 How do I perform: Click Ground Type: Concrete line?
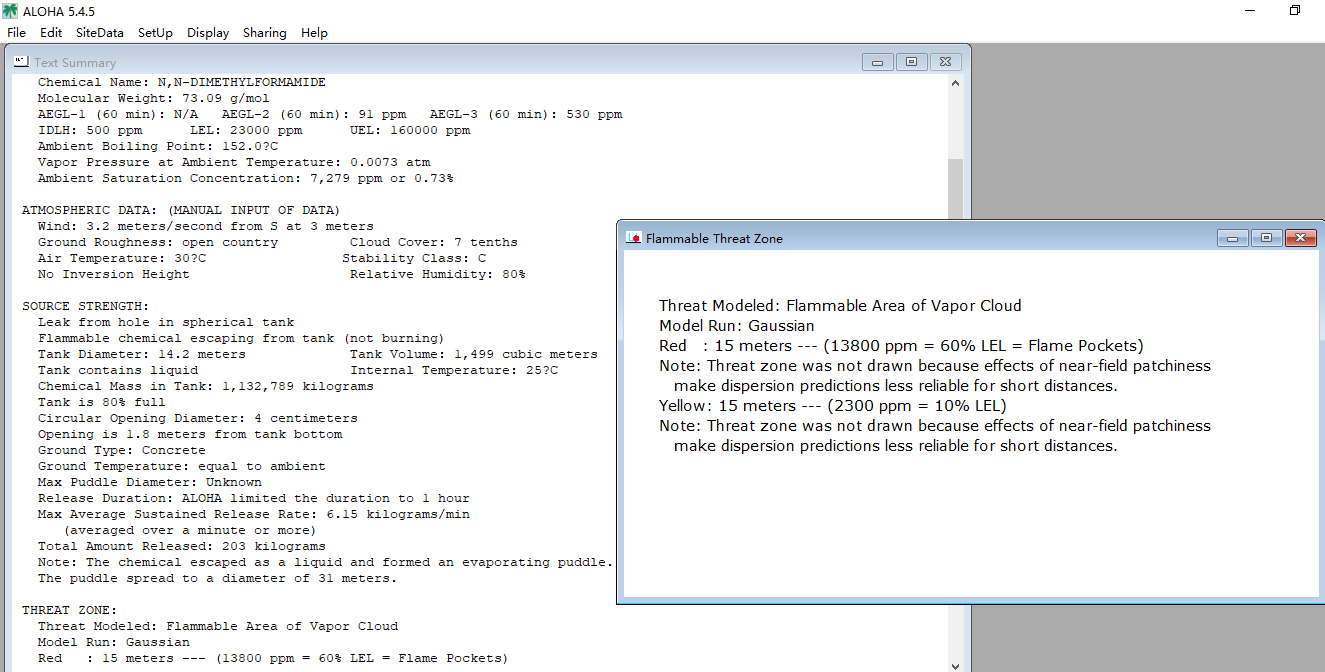click(122, 450)
